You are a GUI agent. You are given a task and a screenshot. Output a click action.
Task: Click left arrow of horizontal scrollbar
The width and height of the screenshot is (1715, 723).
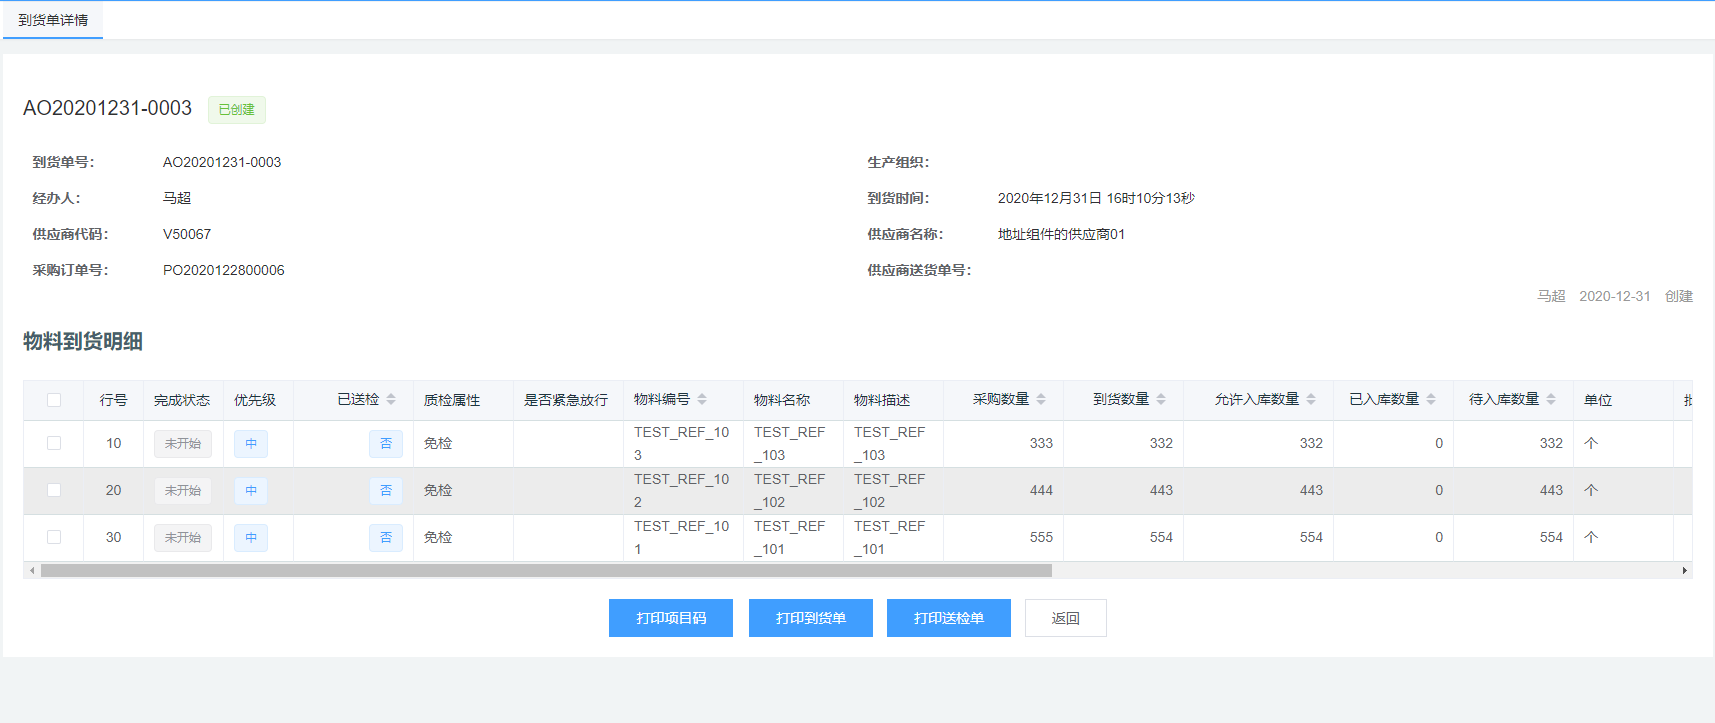[x=32, y=570]
